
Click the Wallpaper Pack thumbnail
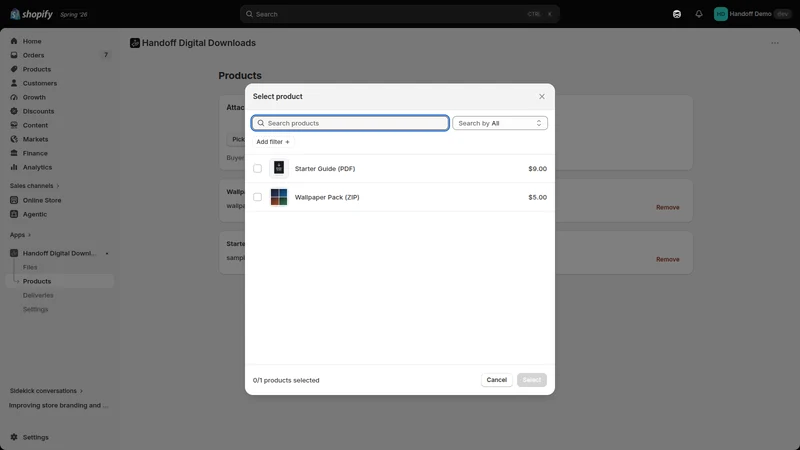coord(279,197)
